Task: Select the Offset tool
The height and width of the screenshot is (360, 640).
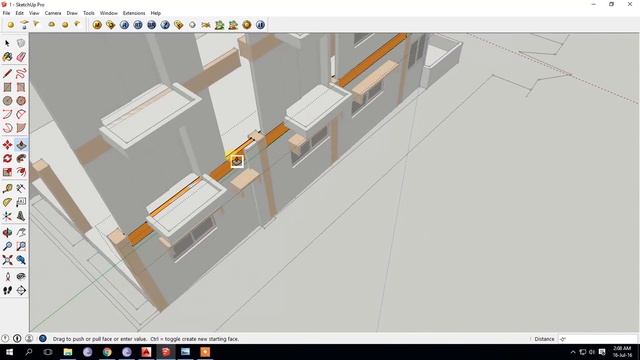Action: (21, 172)
